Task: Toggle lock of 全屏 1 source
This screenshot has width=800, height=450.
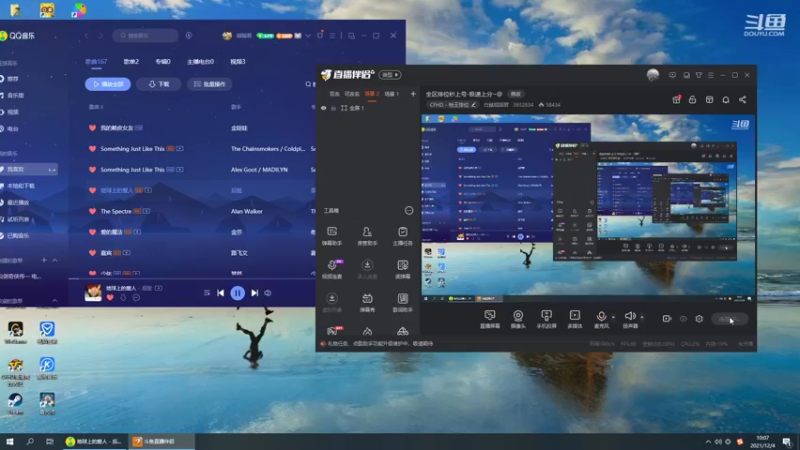Action: 333,108
